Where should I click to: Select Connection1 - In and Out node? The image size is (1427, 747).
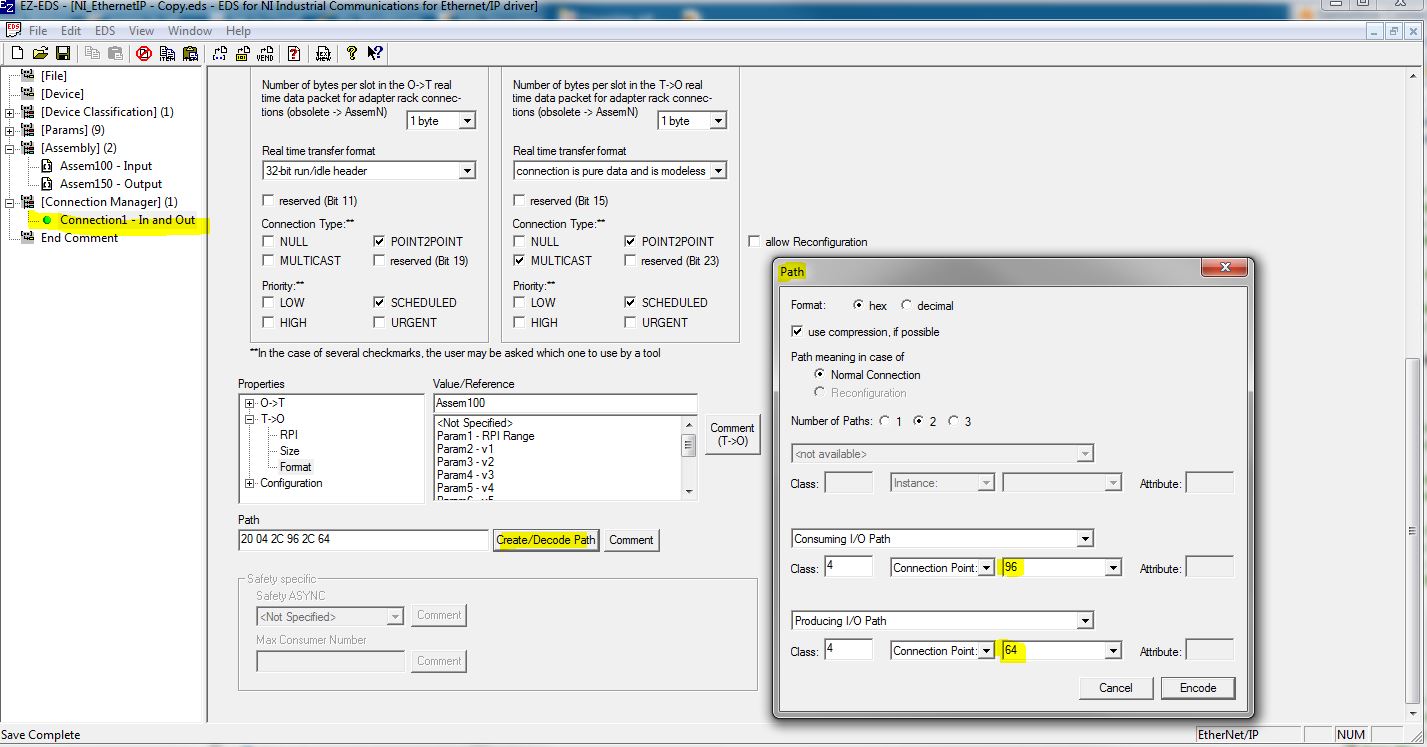point(127,220)
